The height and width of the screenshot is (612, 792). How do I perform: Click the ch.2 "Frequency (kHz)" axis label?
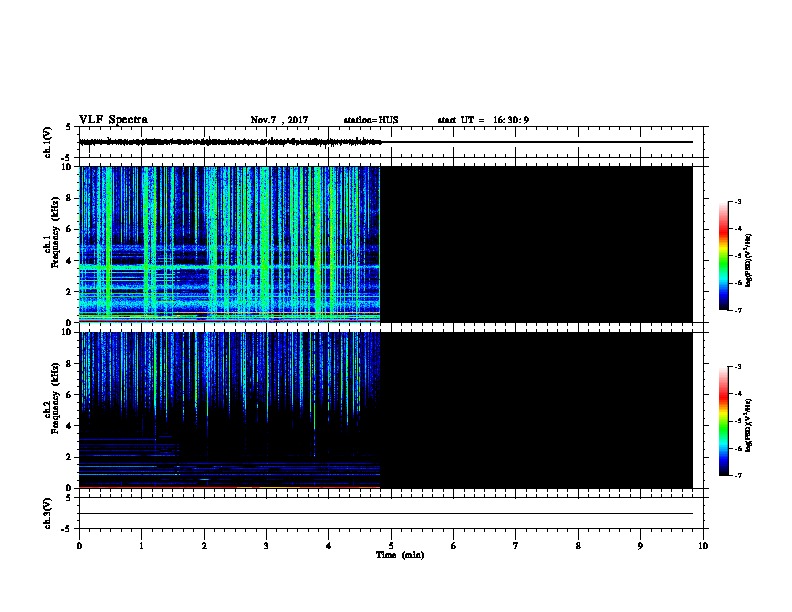tap(55, 398)
